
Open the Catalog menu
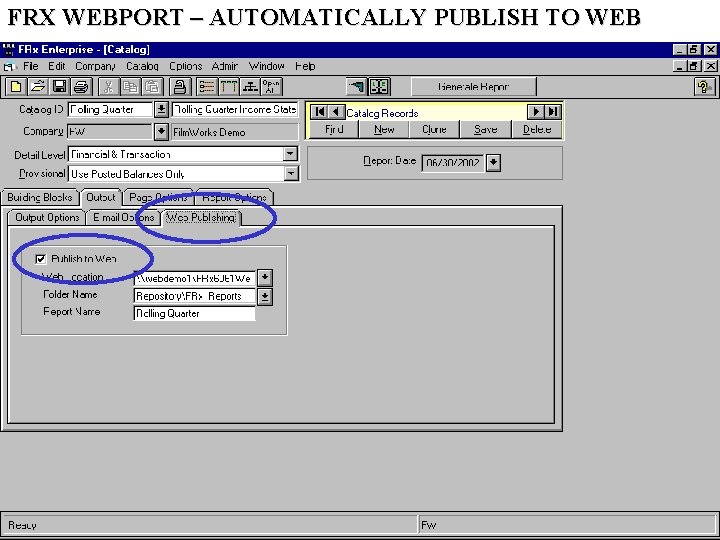coord(142,66)
